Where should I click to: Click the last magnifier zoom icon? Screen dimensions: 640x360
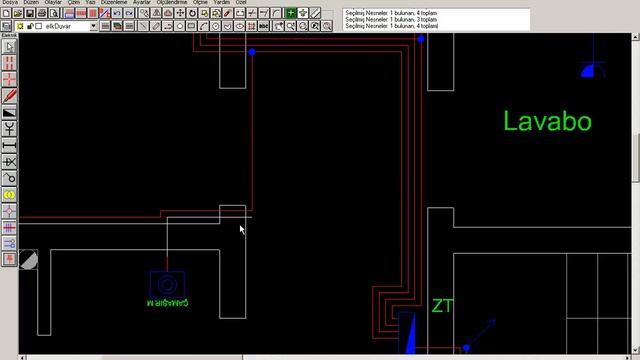(327, 26)
